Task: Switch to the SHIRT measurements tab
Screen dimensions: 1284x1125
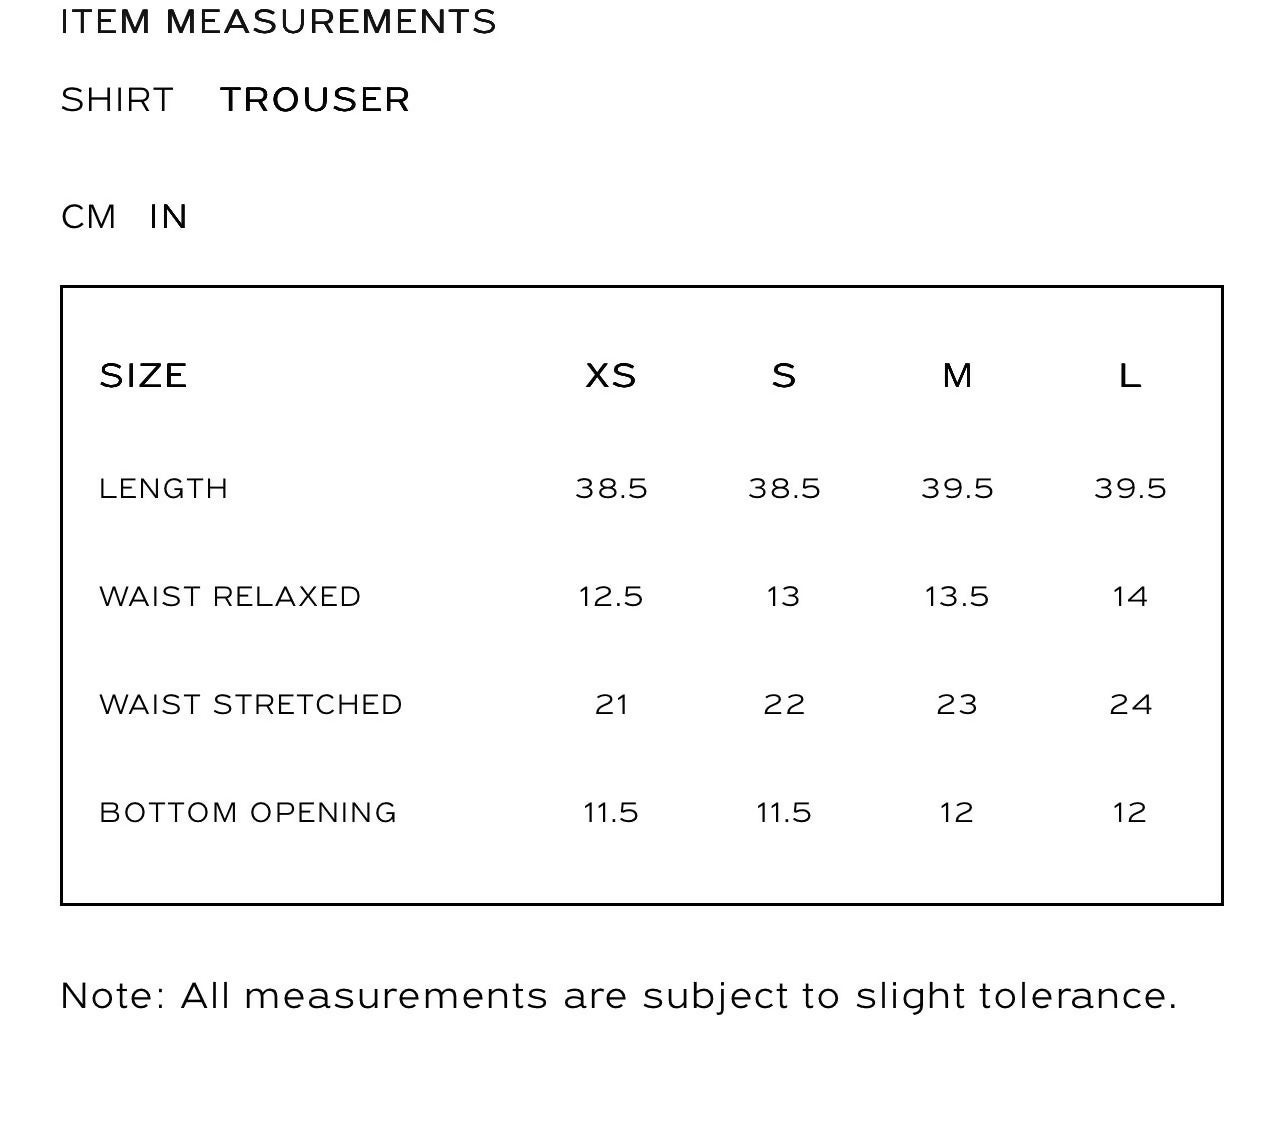Action: (x=117, y=100)
